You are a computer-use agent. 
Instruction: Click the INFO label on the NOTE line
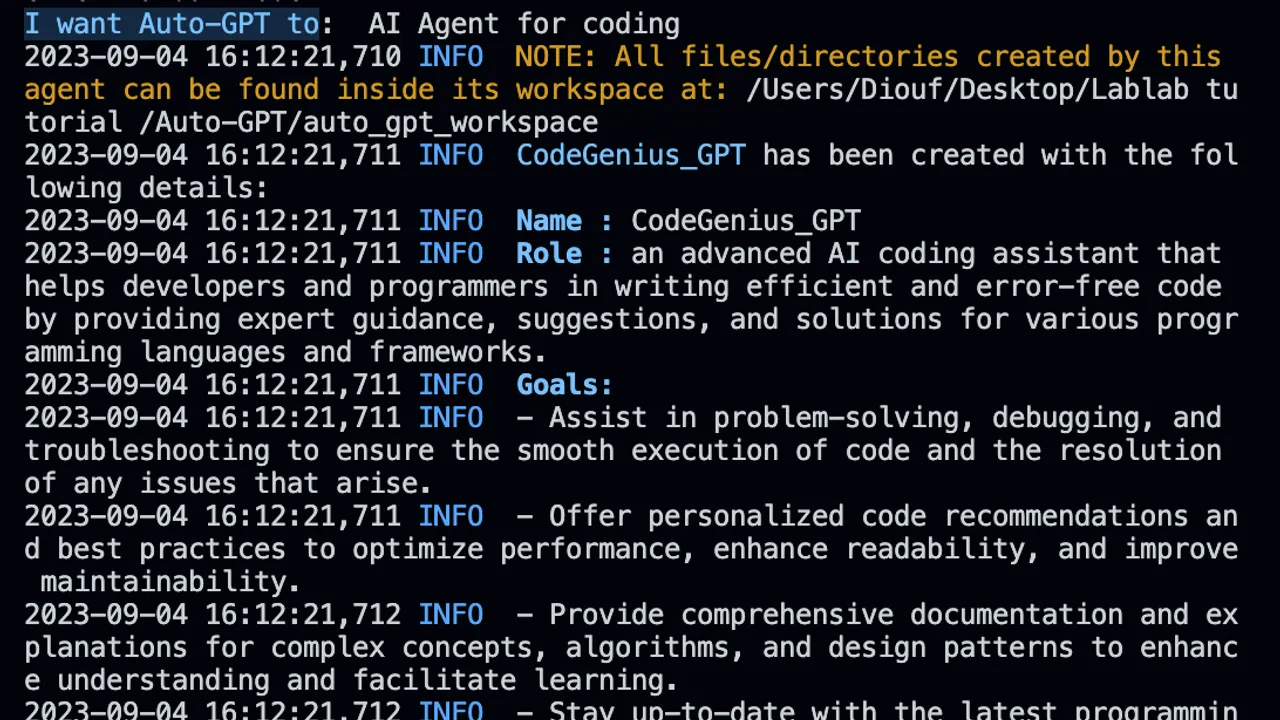tap(451, 56)
